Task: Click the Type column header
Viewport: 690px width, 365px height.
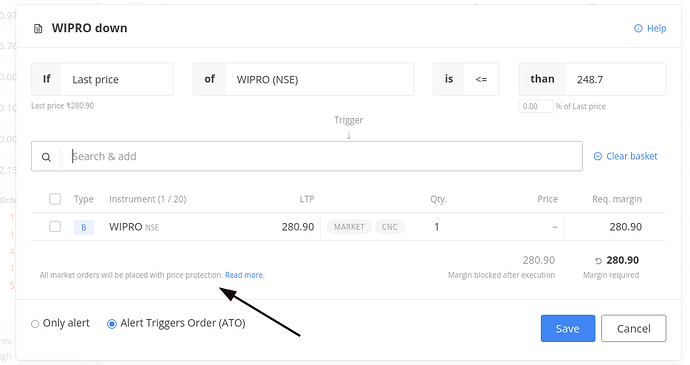Action: 84,199
